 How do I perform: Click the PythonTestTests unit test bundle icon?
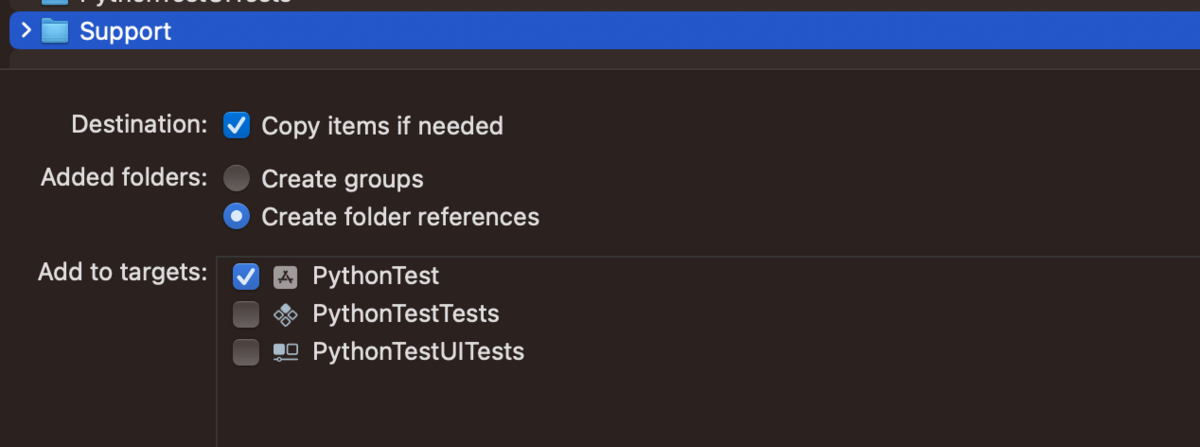point(286,315)
